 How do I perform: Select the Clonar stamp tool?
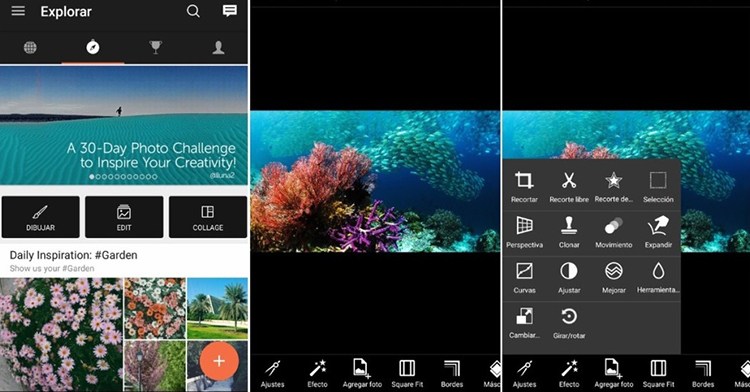pos(569,232)
